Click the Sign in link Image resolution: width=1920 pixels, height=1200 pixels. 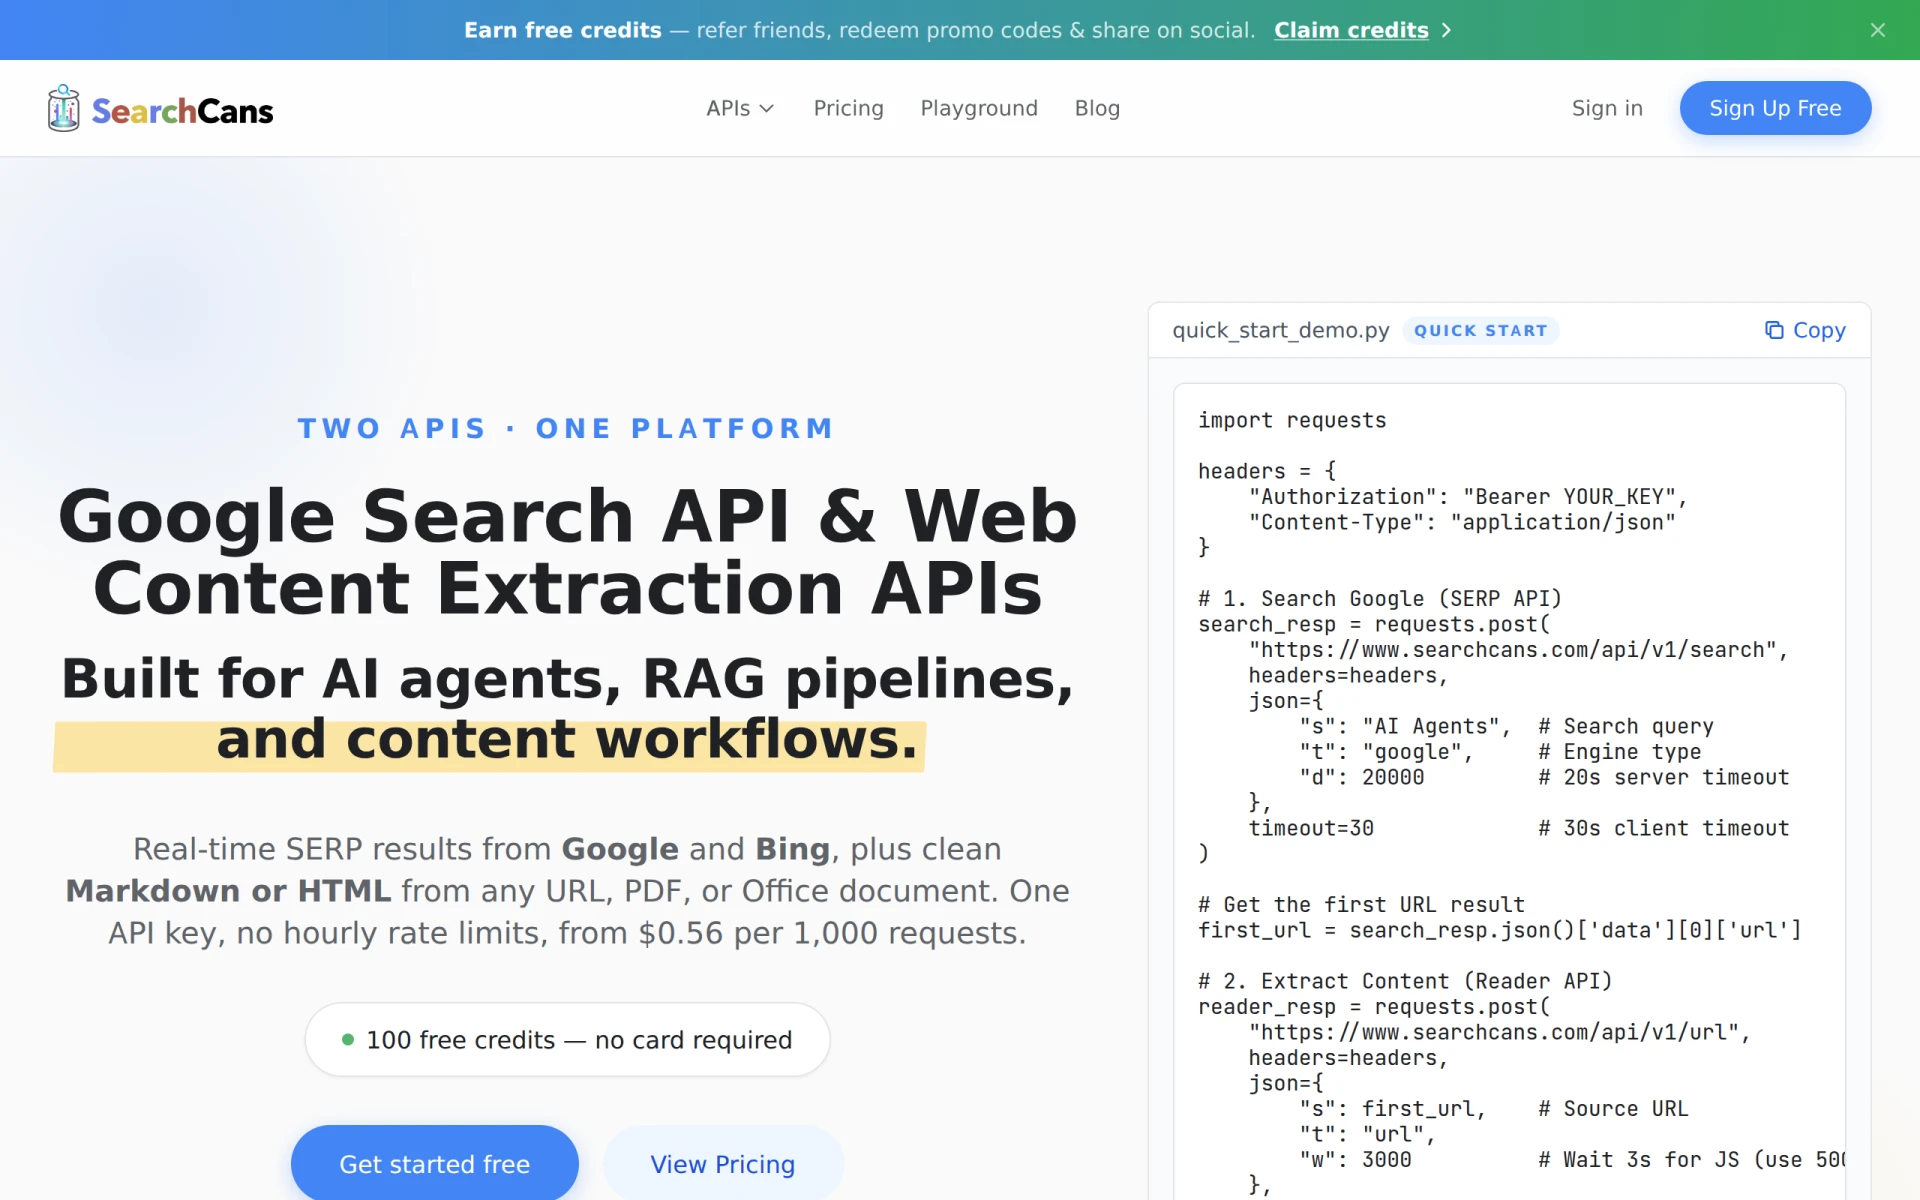point(1607,108)
